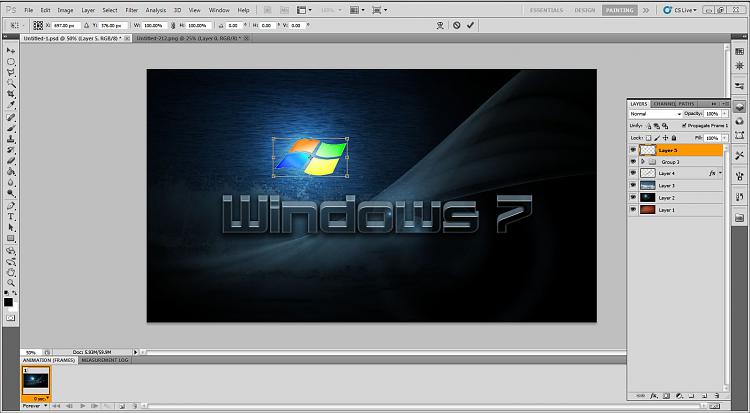Open the blend mode Normal dropdown
This screenshot has width=750, height=413.
(655, 114)
